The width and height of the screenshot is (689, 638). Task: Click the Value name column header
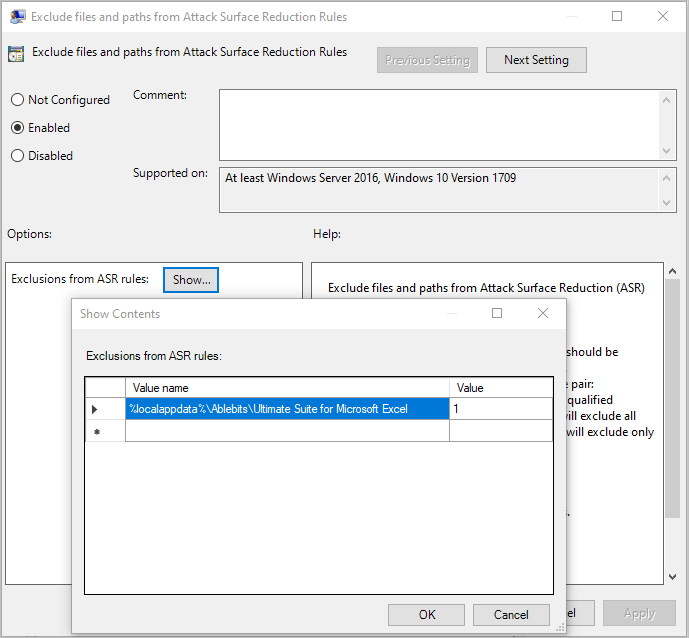pos(287,388)
